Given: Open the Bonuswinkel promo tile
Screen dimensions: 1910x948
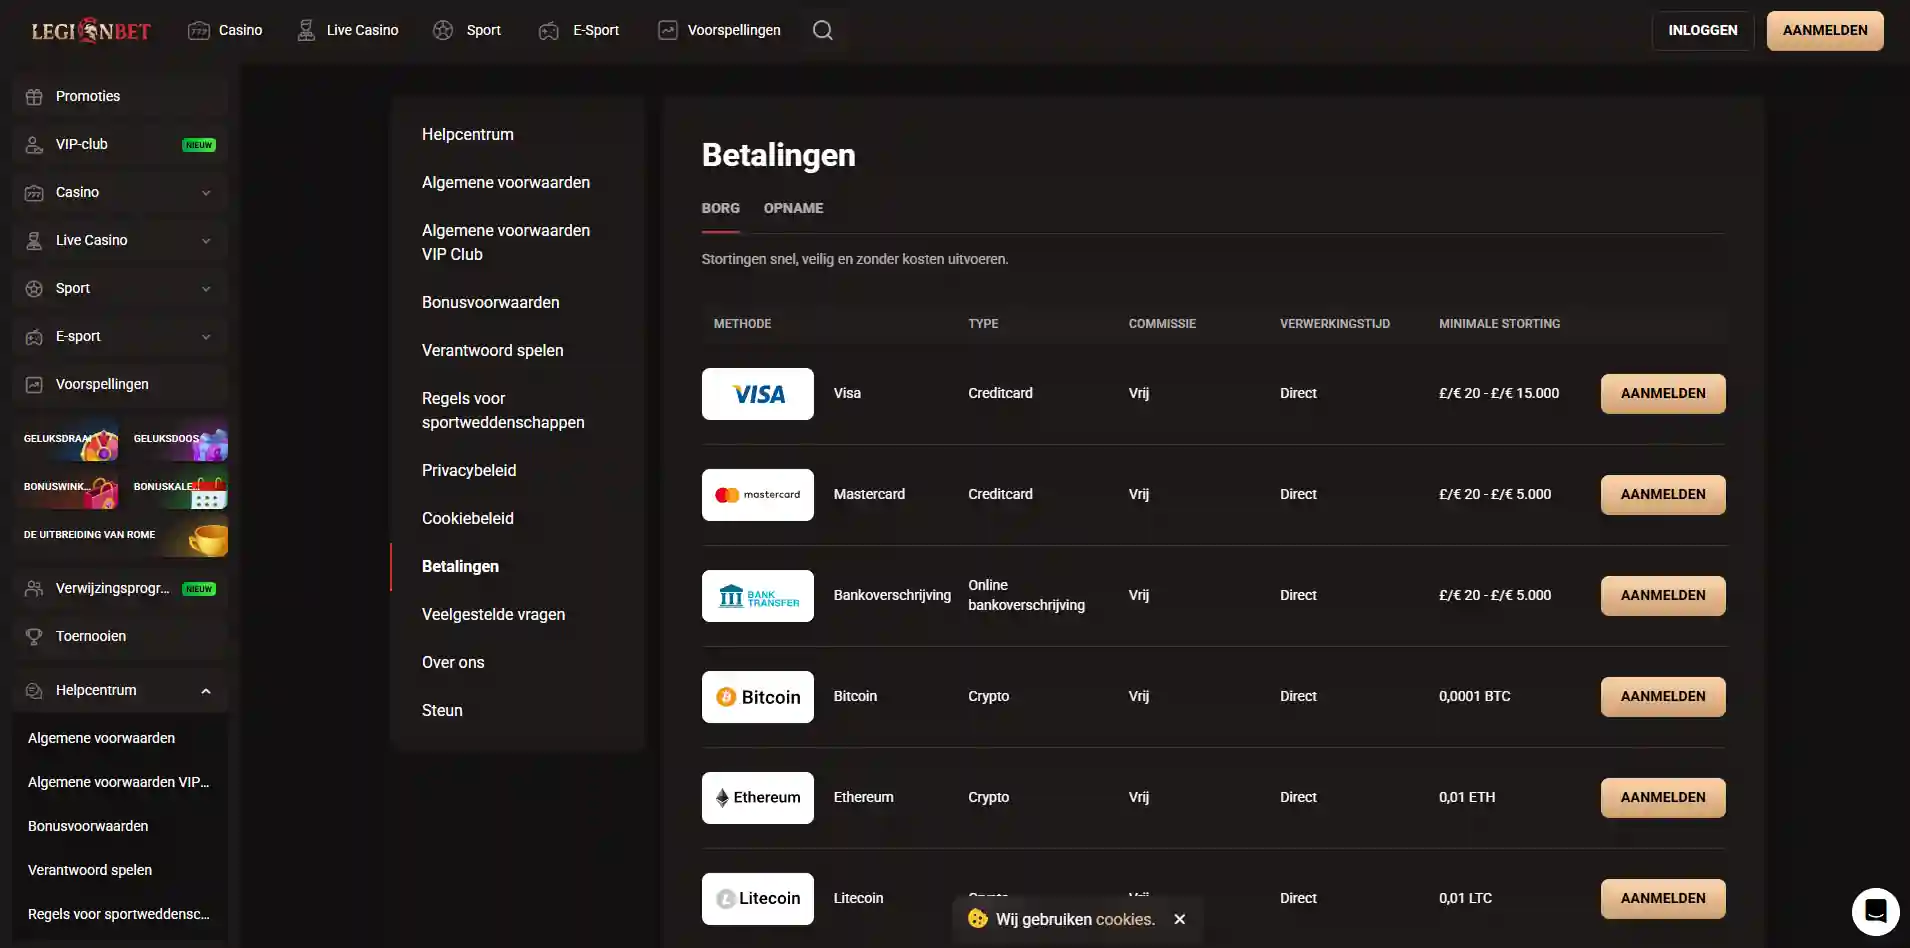Looking at the screenshot, I should pos(66,488).
